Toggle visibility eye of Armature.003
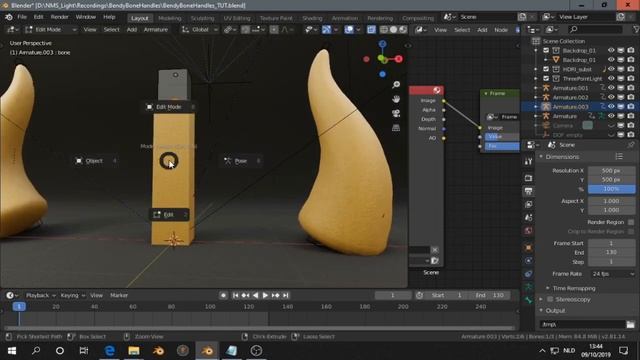The height and width of the screenshot is (360, 640). coord(611,107)
